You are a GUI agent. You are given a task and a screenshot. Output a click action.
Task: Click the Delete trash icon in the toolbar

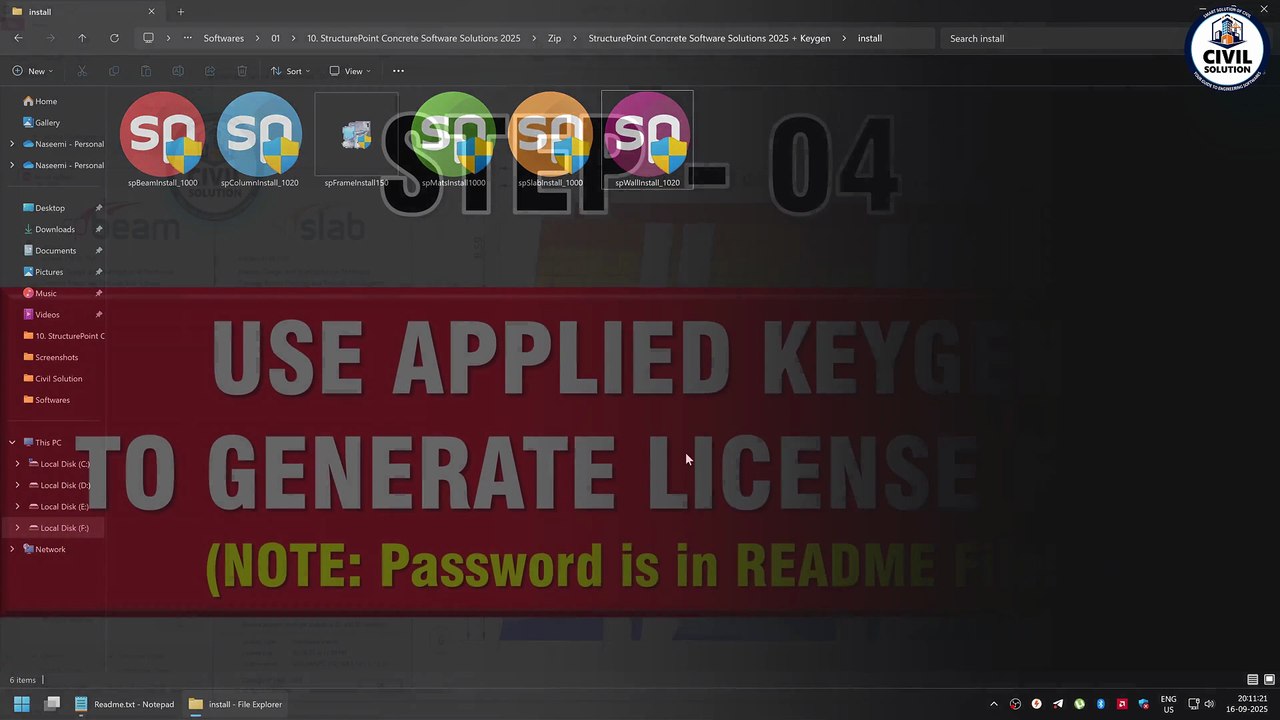242,71
